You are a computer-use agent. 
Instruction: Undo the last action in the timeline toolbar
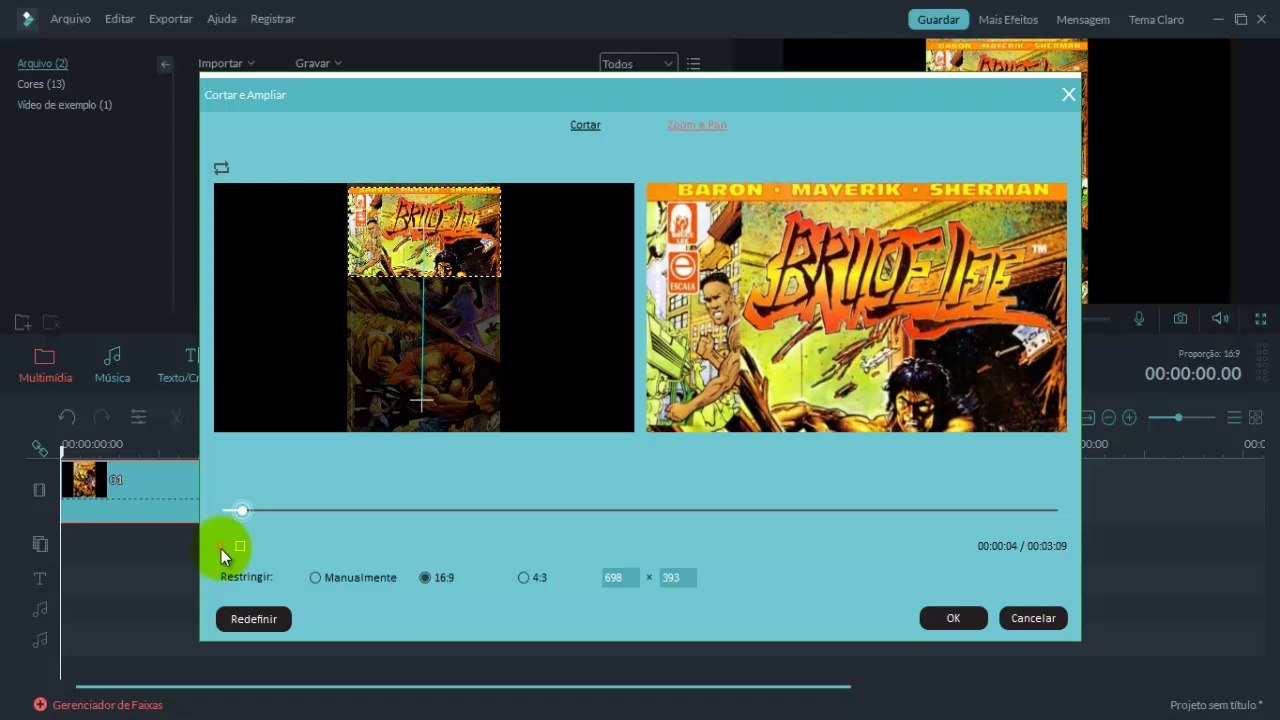coord(67,417)
